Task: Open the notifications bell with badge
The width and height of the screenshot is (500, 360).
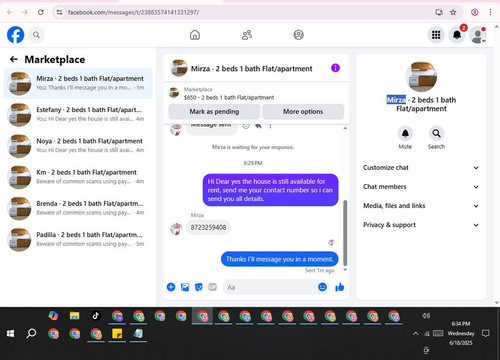Action: point(457,35)
